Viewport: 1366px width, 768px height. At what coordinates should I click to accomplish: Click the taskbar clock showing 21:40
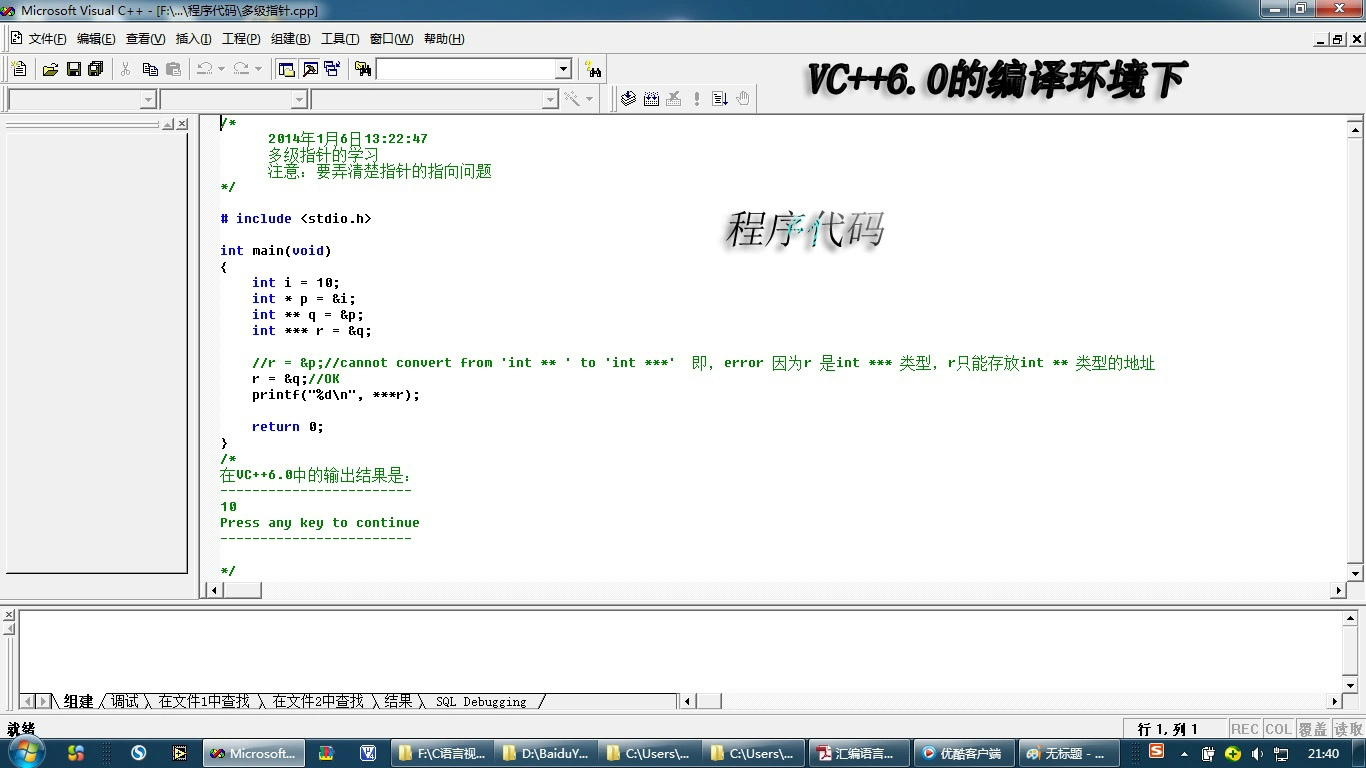[1323, 753]
